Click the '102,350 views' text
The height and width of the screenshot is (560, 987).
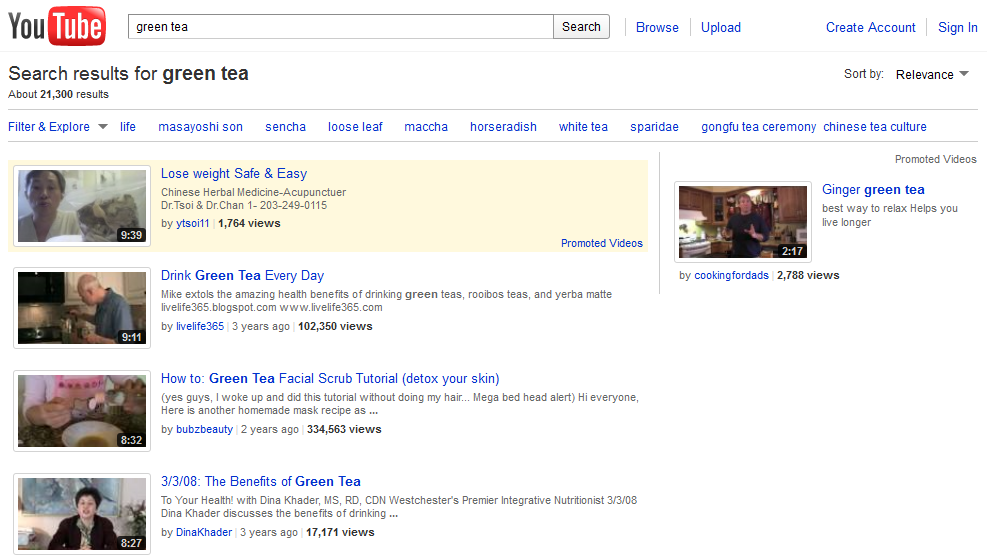coord(336,326)
